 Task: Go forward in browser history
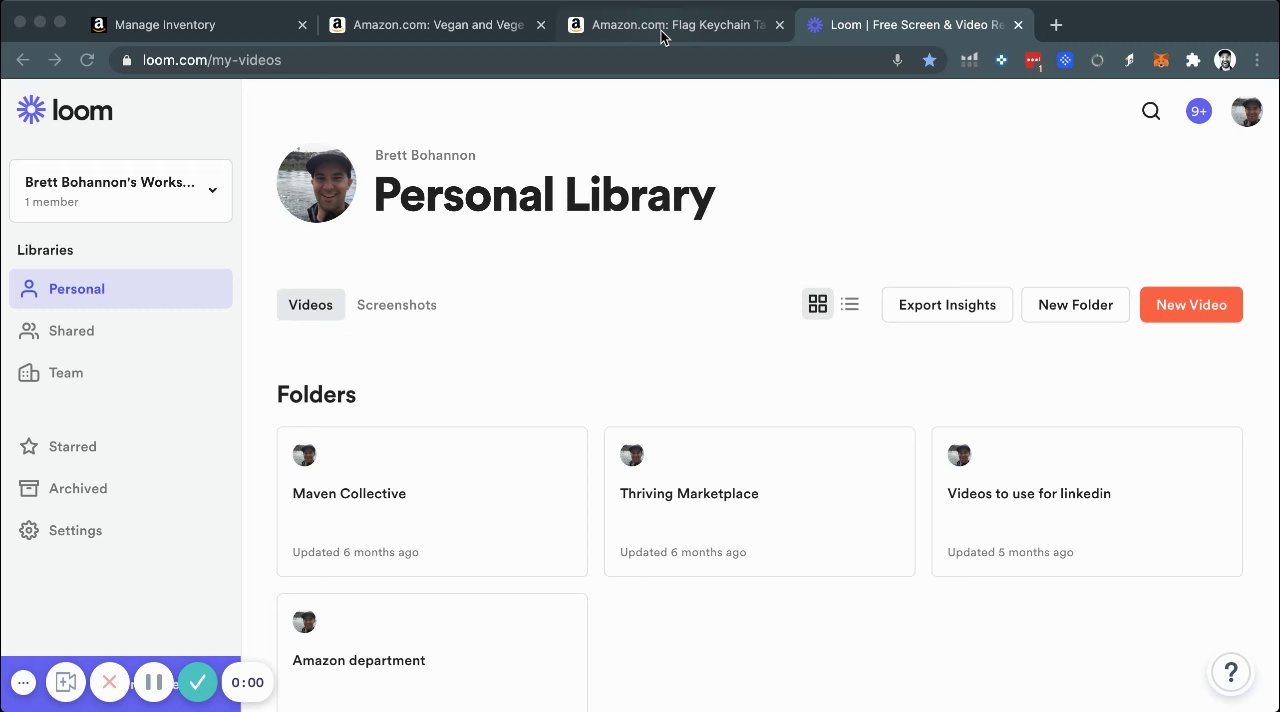pyautogui.click(x=55, y=60)
